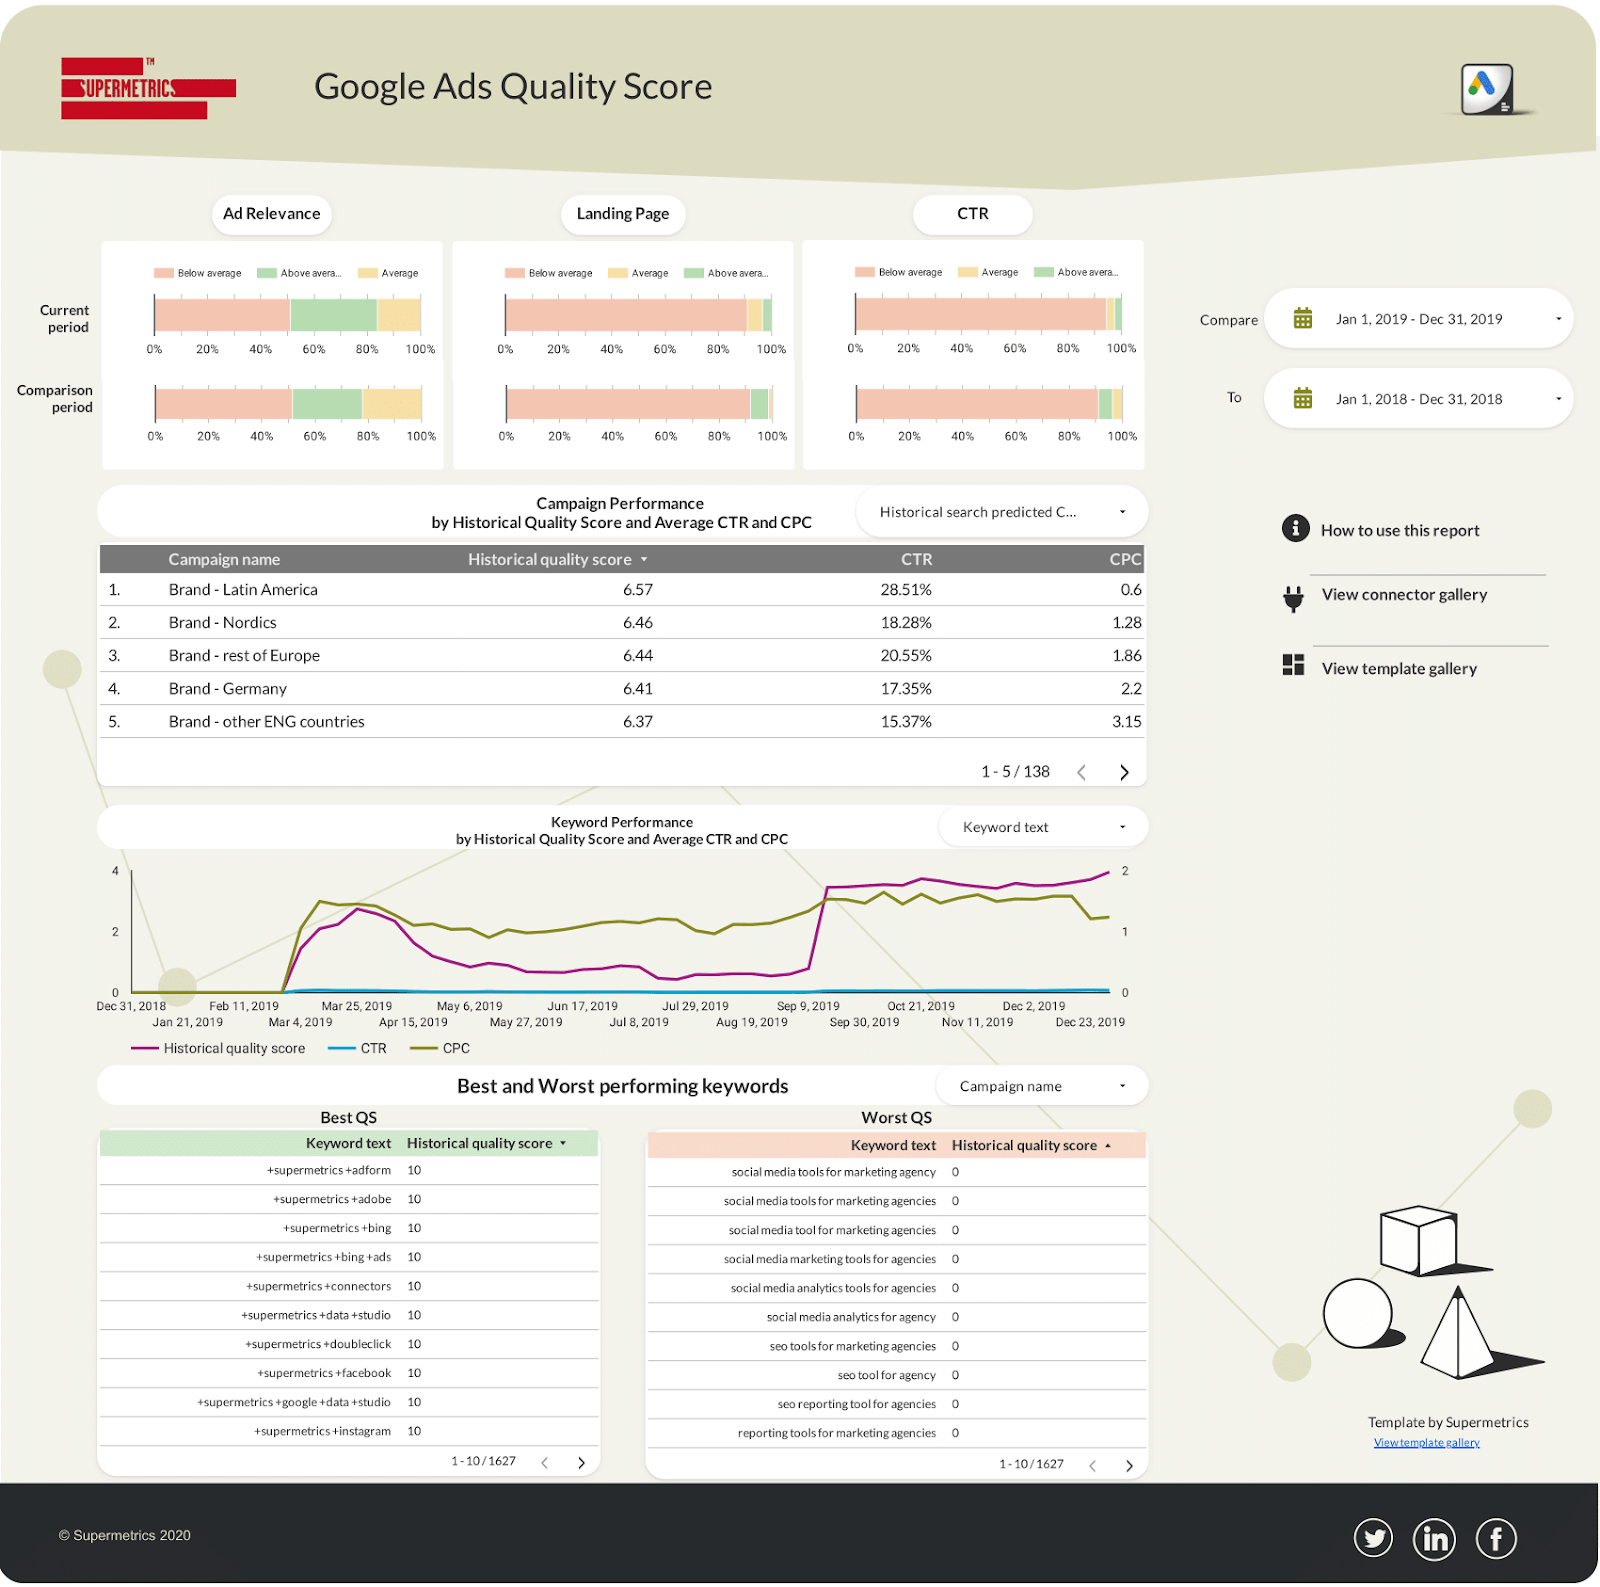Click CPC legend item under line chart
Viewport: 1600px width, 1587px height.
[x=440, y=1048]
